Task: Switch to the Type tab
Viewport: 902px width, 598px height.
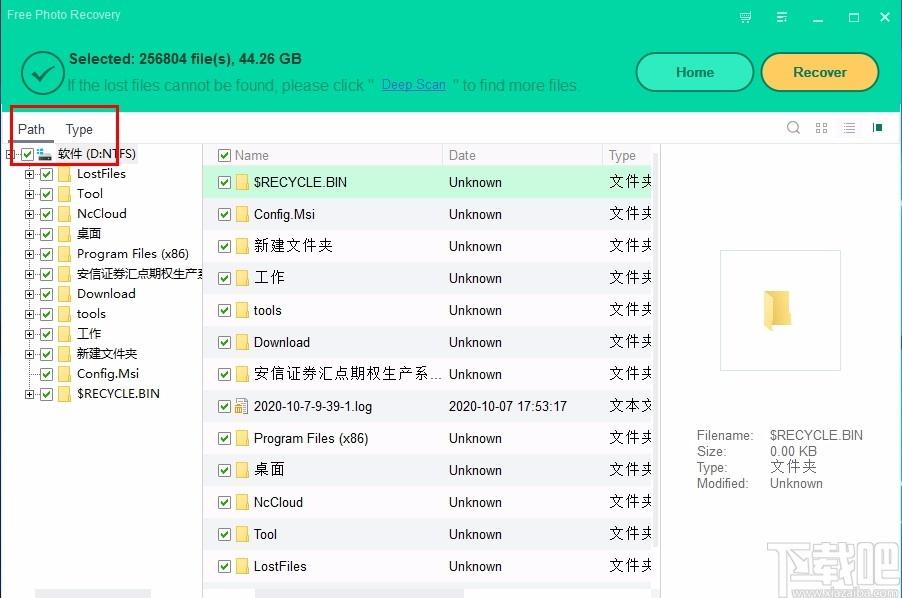Action: click(79, 129)
